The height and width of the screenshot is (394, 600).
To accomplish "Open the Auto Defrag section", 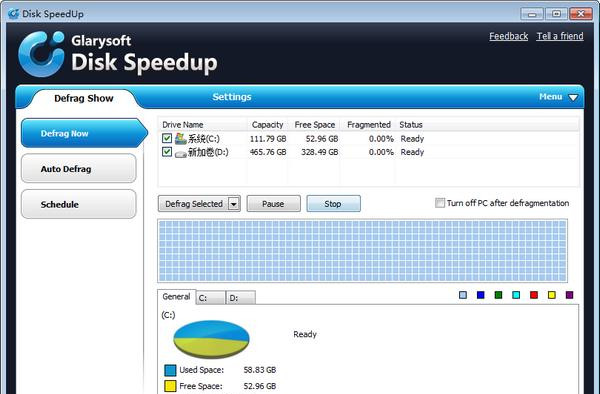I will click(x=79, y=169).
